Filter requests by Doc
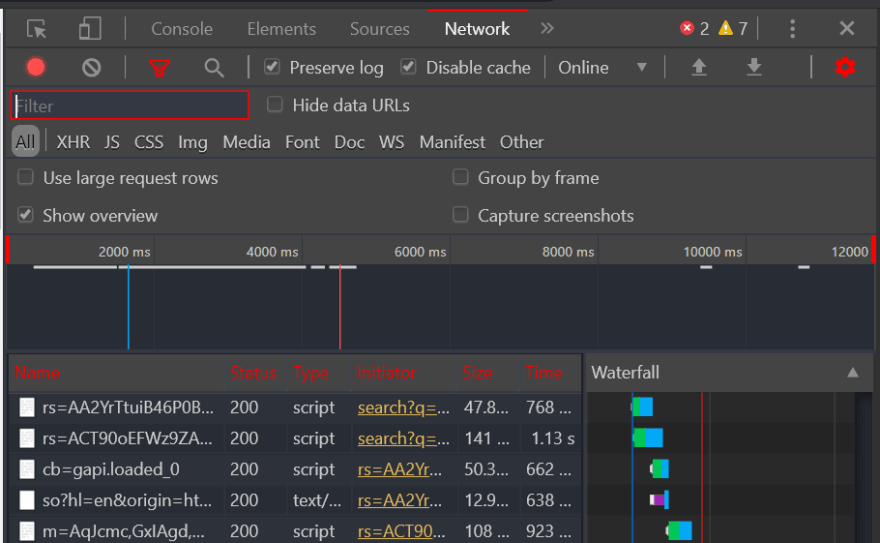The image size is (880, 543). pos(349,142)
